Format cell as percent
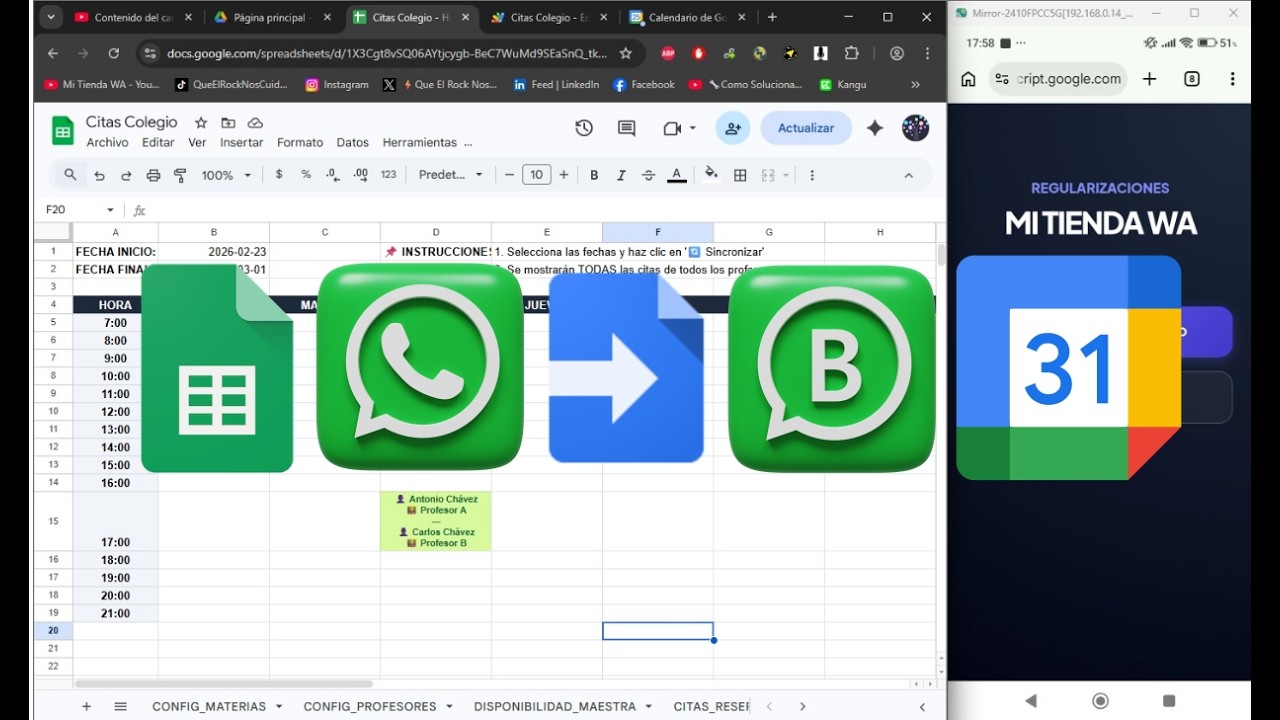The width and height of the screenshot is (1280, 720). pos(306,174)
